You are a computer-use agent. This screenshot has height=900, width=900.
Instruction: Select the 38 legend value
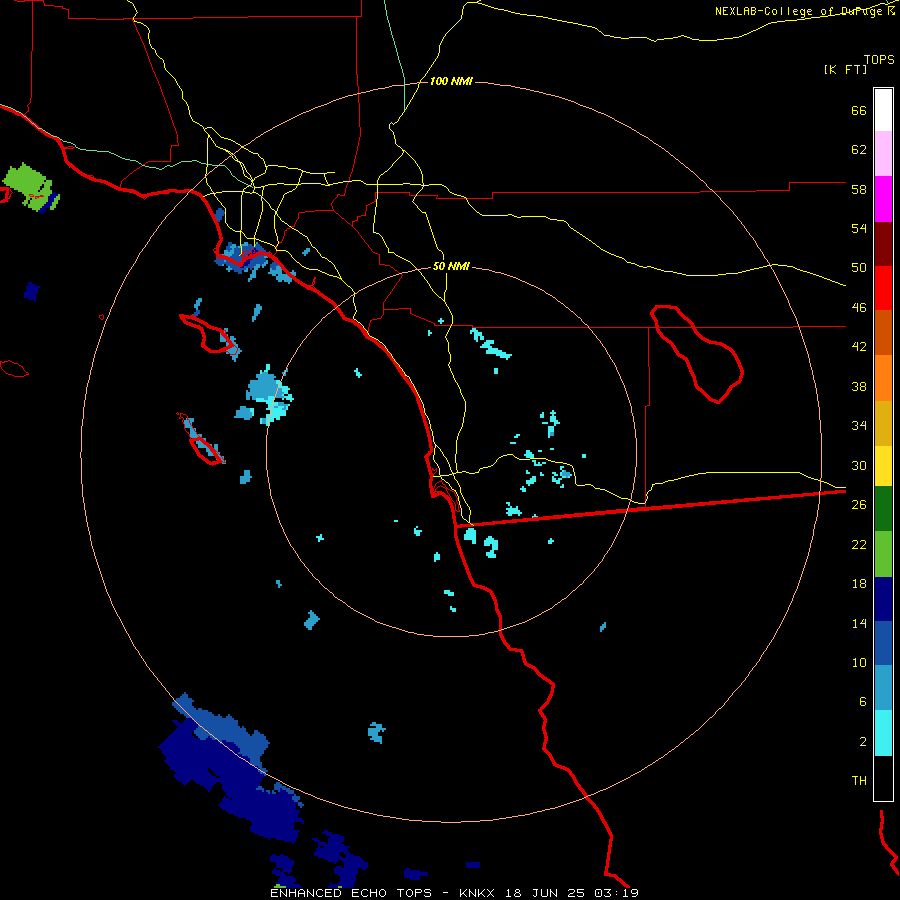(x=859, y=386)
